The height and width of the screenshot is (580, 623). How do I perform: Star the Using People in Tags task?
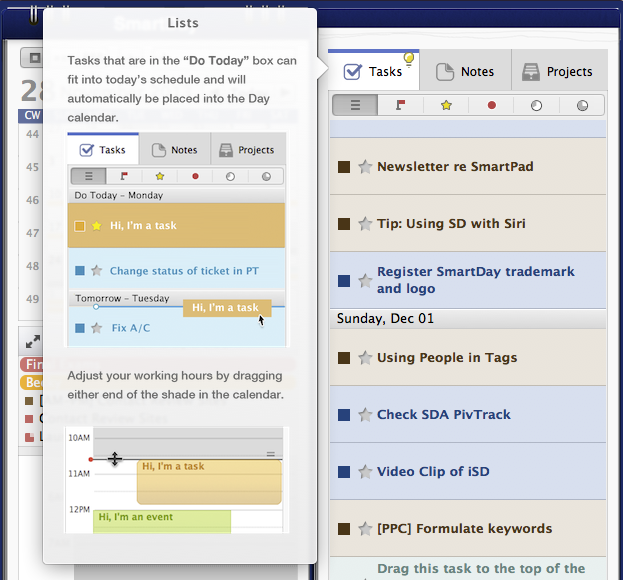(365, 358)
